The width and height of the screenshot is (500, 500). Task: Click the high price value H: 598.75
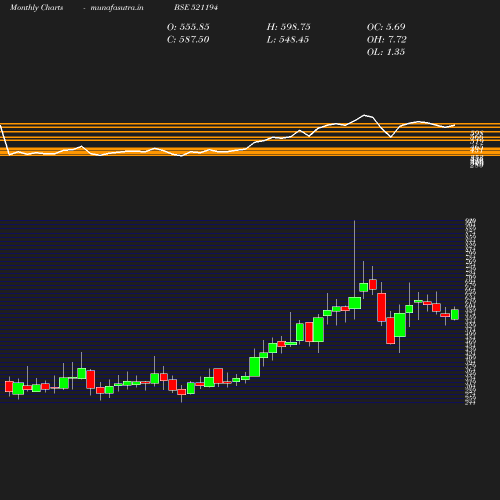[288, 27]
